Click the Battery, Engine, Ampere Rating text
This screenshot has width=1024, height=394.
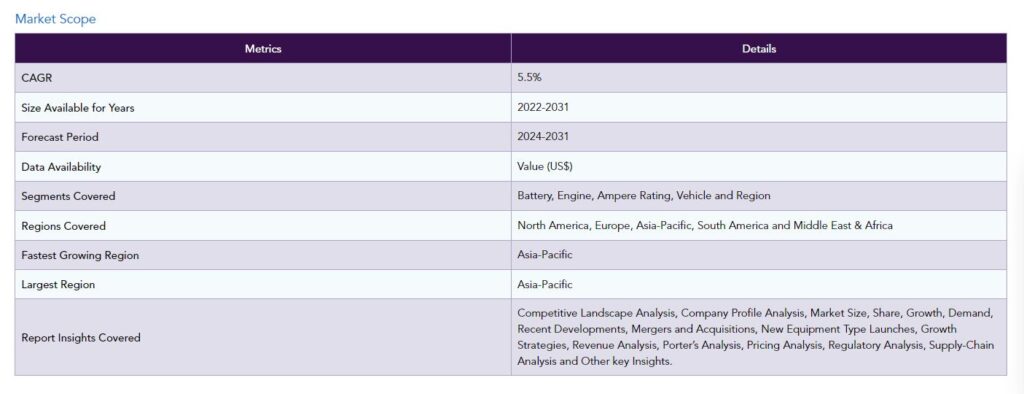click(595, 196)
